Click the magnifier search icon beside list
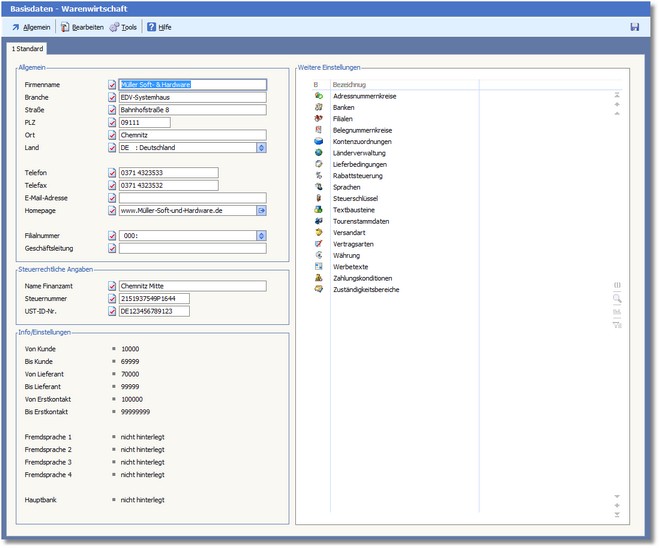 [617, 298]
